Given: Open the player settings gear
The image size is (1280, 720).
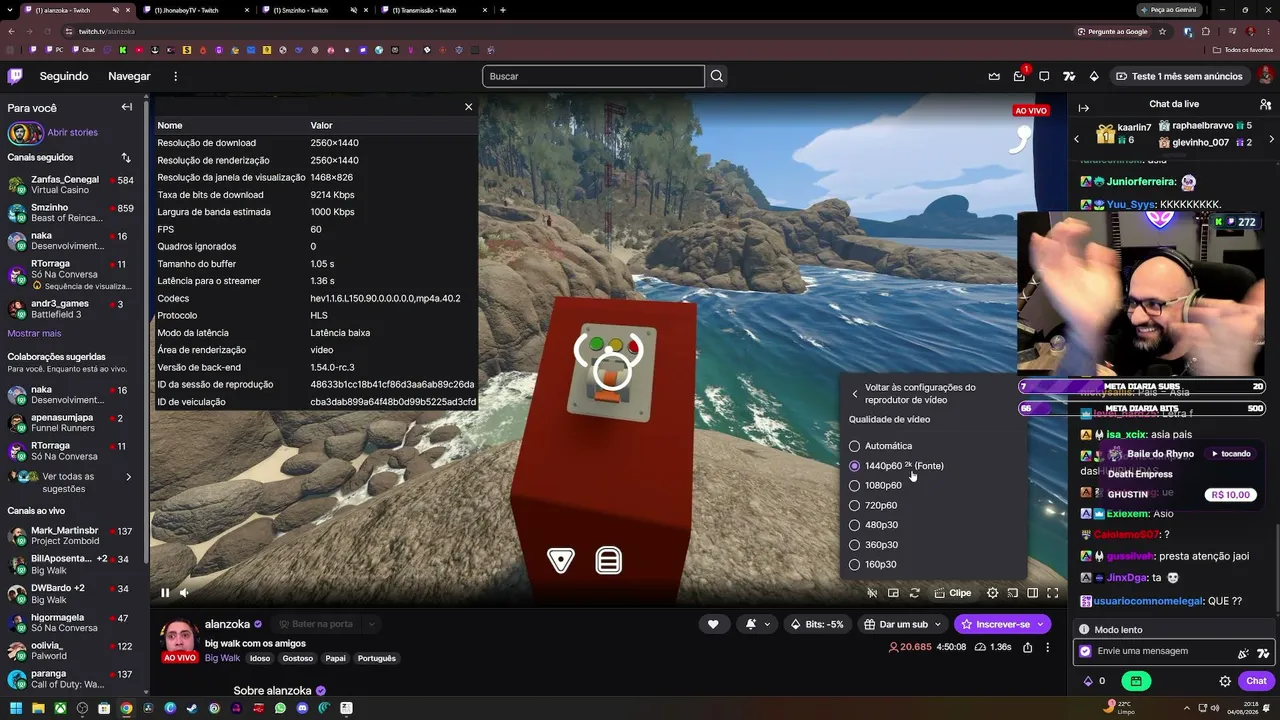Looking at the screenshot, I should point(993,593).
